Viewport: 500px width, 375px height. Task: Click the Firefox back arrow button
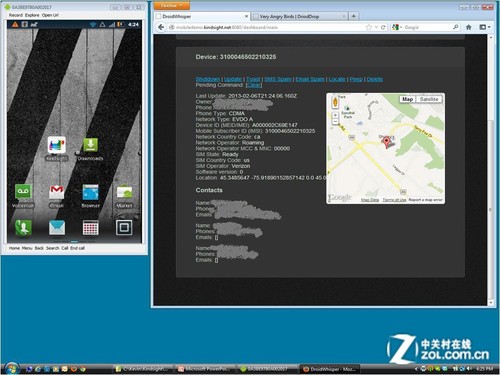(161, 27)
